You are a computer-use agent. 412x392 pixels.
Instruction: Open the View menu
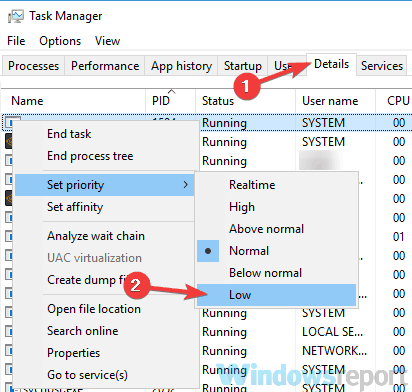pyautogui.click(x=107, y=41)
